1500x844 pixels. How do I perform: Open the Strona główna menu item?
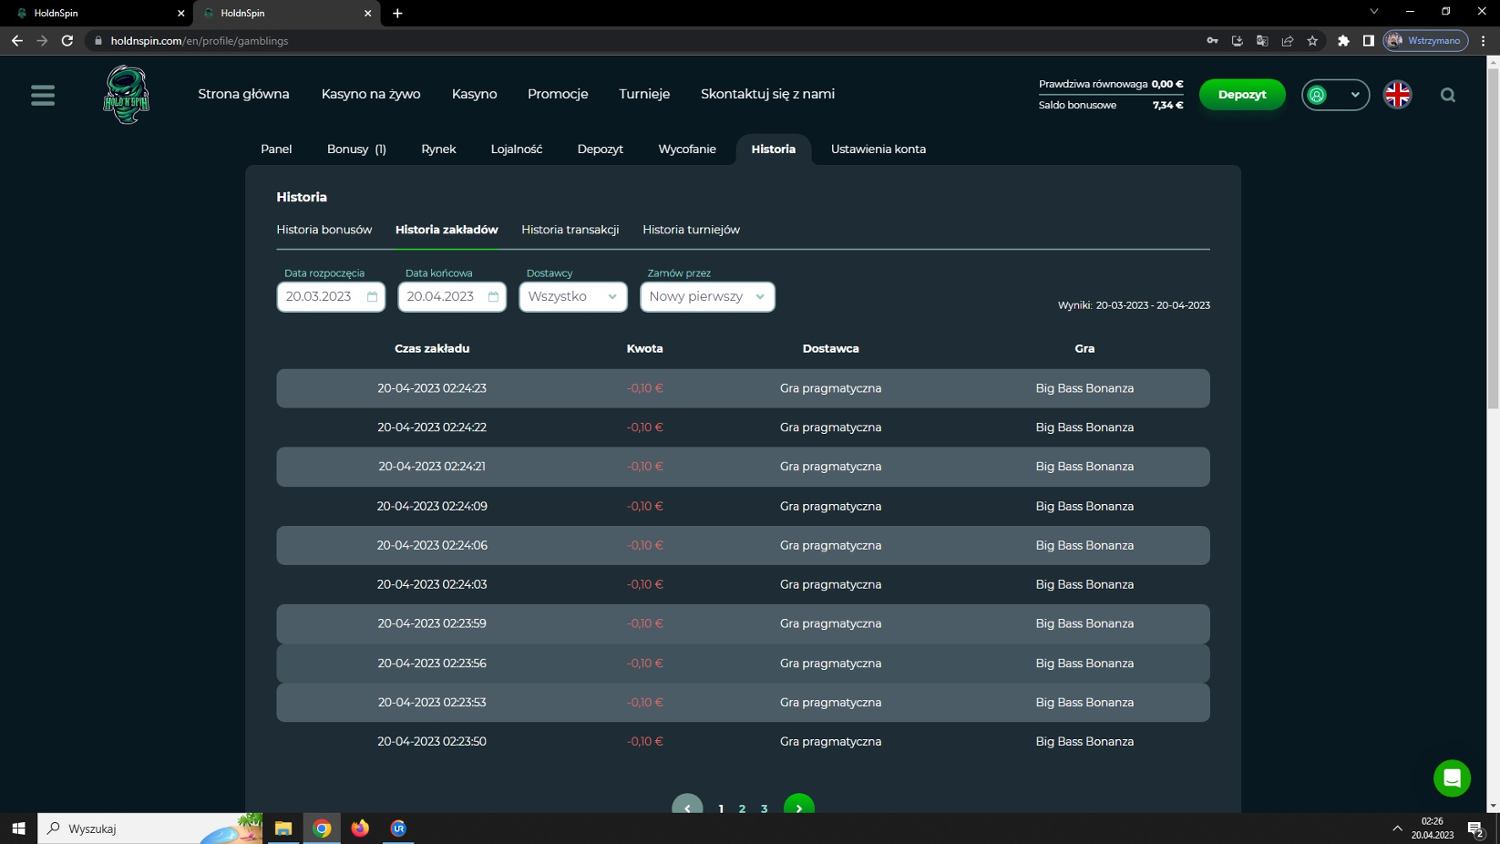[243, 94]
